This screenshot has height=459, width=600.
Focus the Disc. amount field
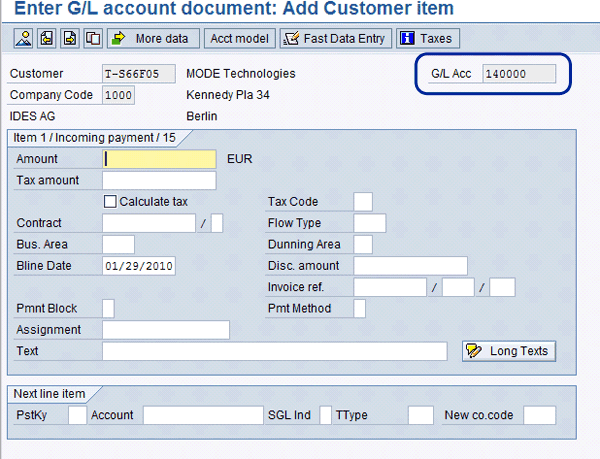[x=410, y=266]
